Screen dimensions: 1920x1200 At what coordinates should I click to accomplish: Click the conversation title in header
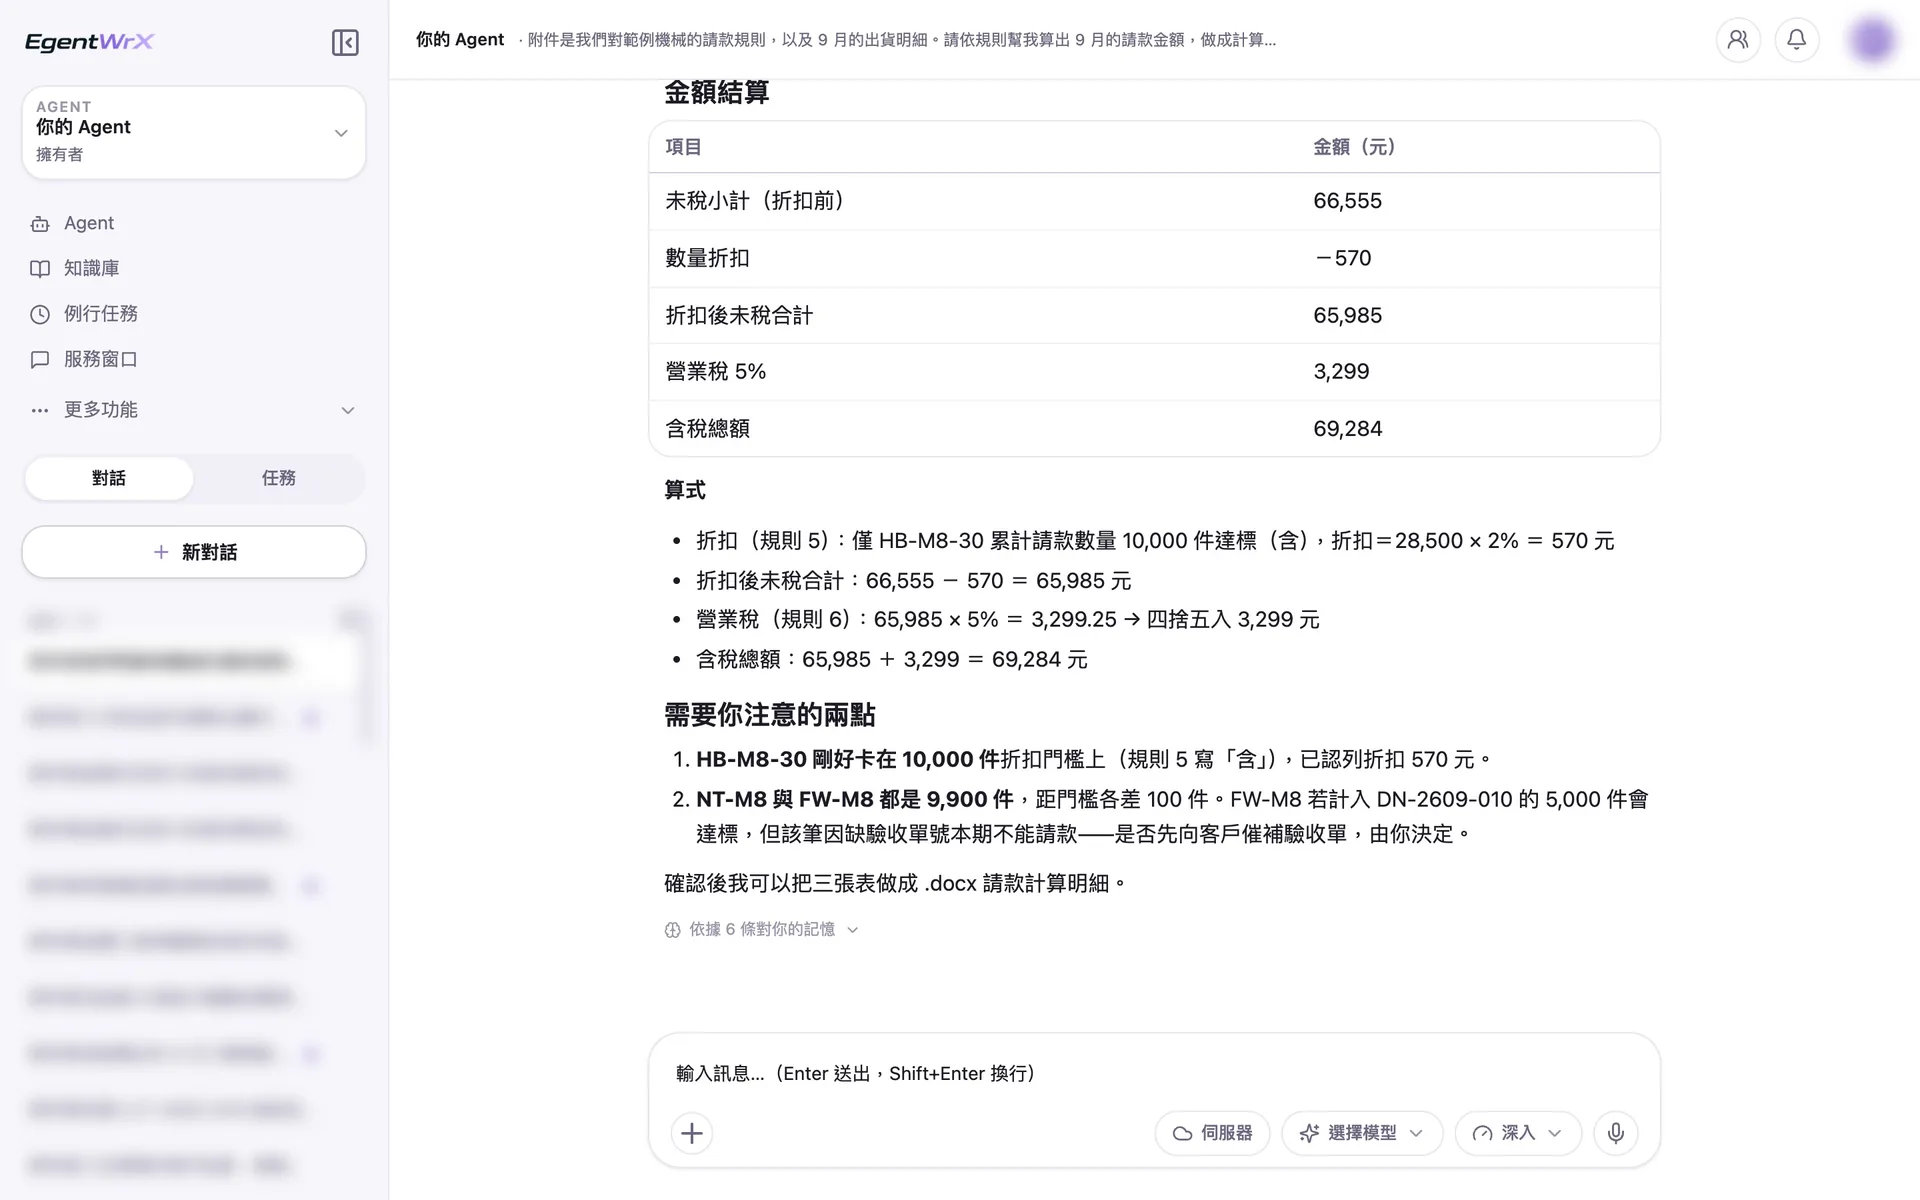pos(900,40)
